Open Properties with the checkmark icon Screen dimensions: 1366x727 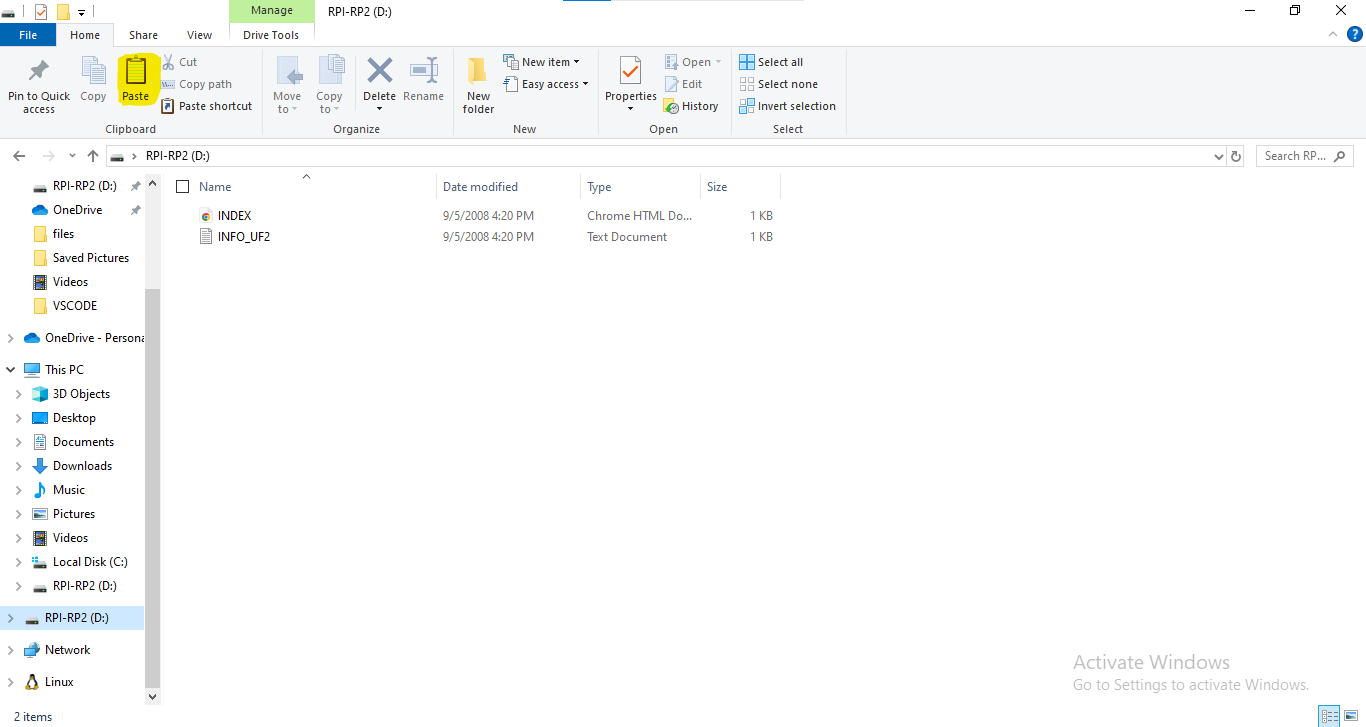[630, 71]
